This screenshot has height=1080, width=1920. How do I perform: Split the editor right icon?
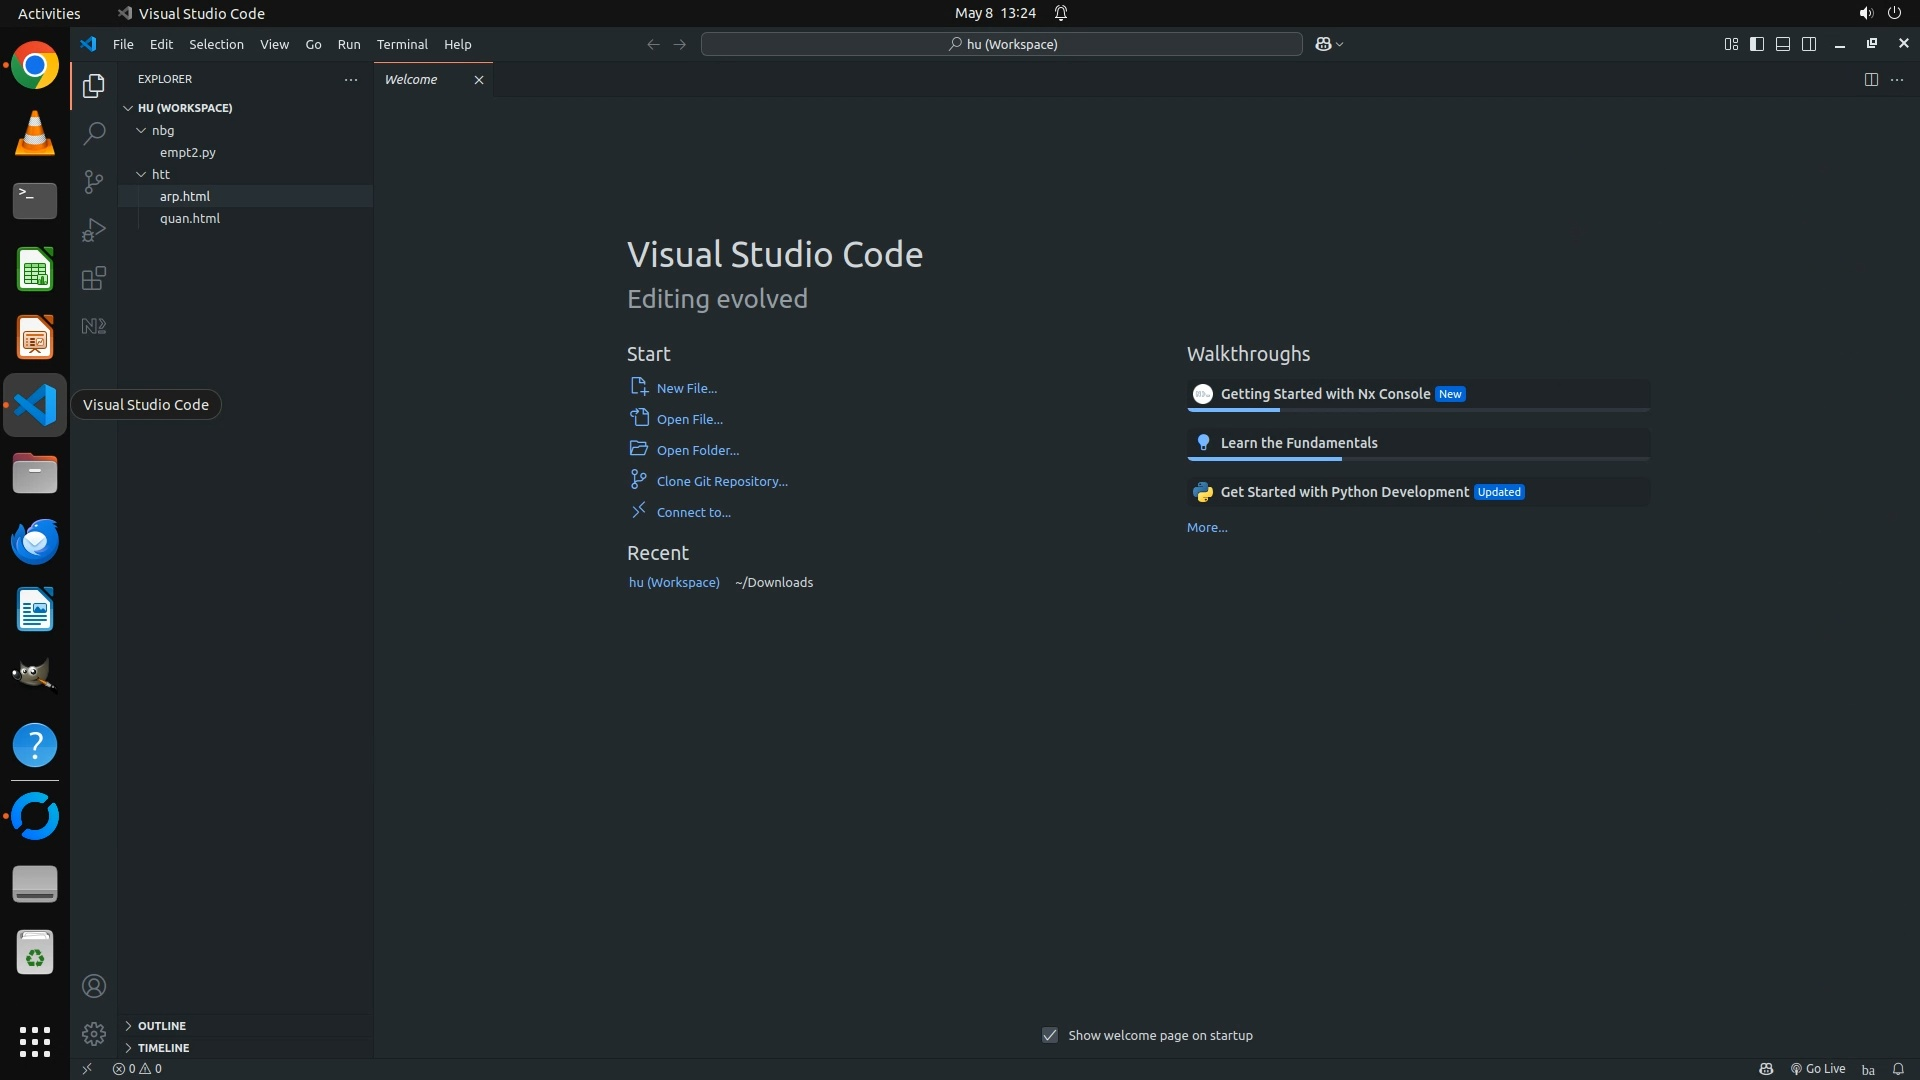tap(1870, 79)
